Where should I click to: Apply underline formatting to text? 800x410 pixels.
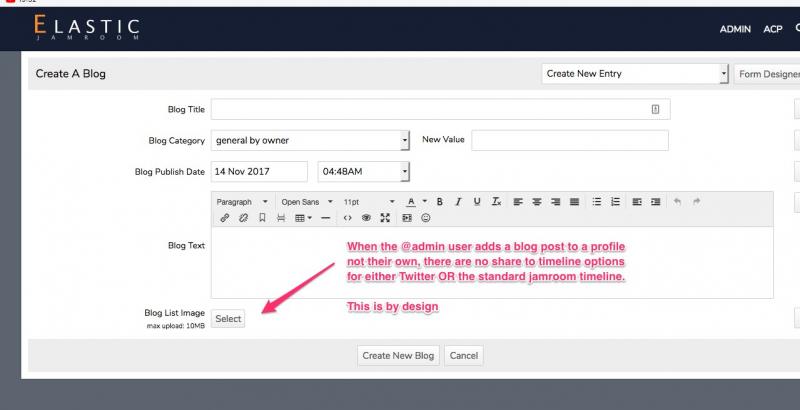coord(477,201)
